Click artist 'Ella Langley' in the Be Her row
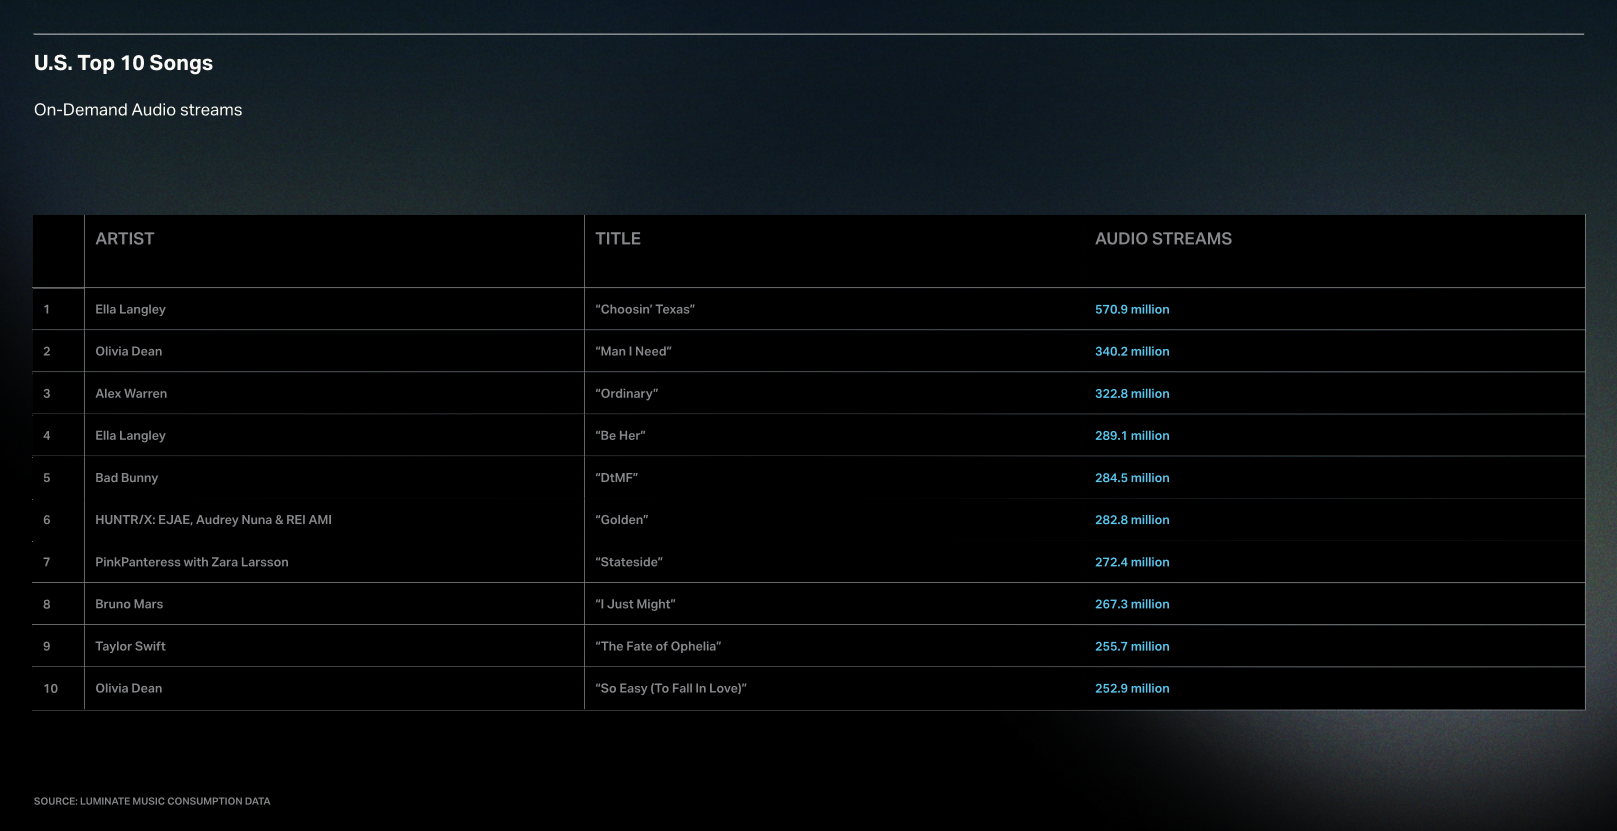The height and width of the screenshot is (831, 1617). pyautogui.click(x=131, y=435)
